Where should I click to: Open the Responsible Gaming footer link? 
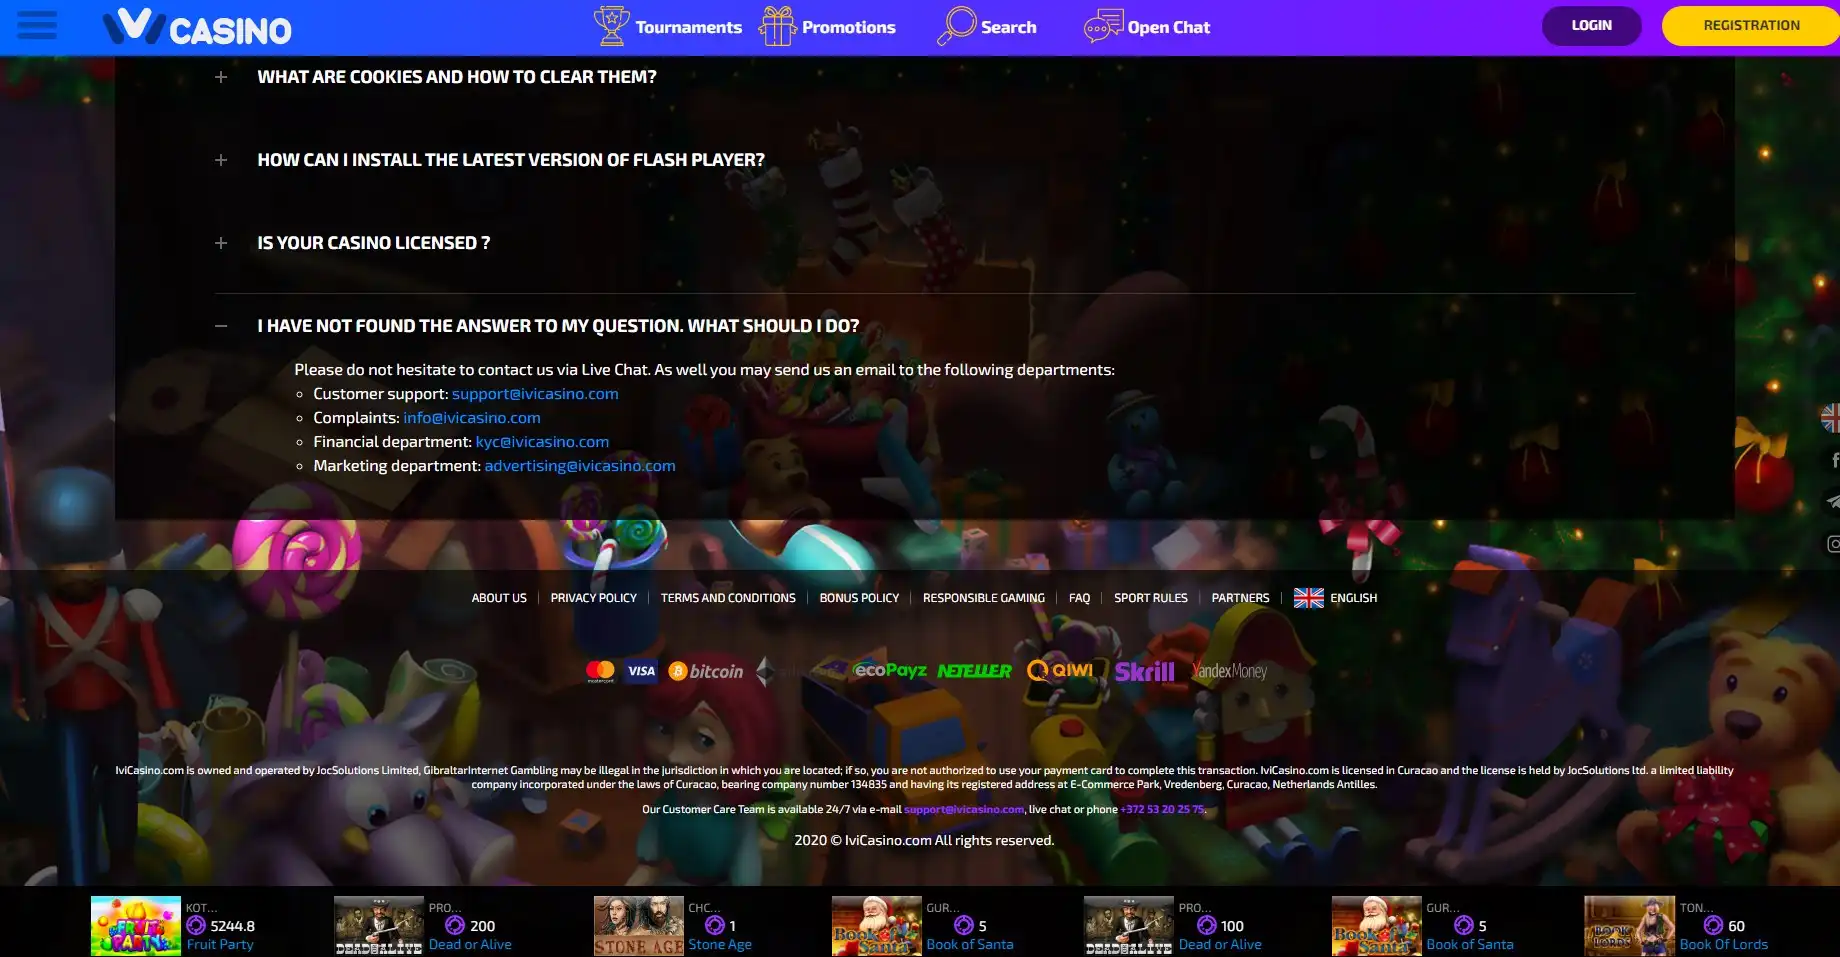point(983,598)
